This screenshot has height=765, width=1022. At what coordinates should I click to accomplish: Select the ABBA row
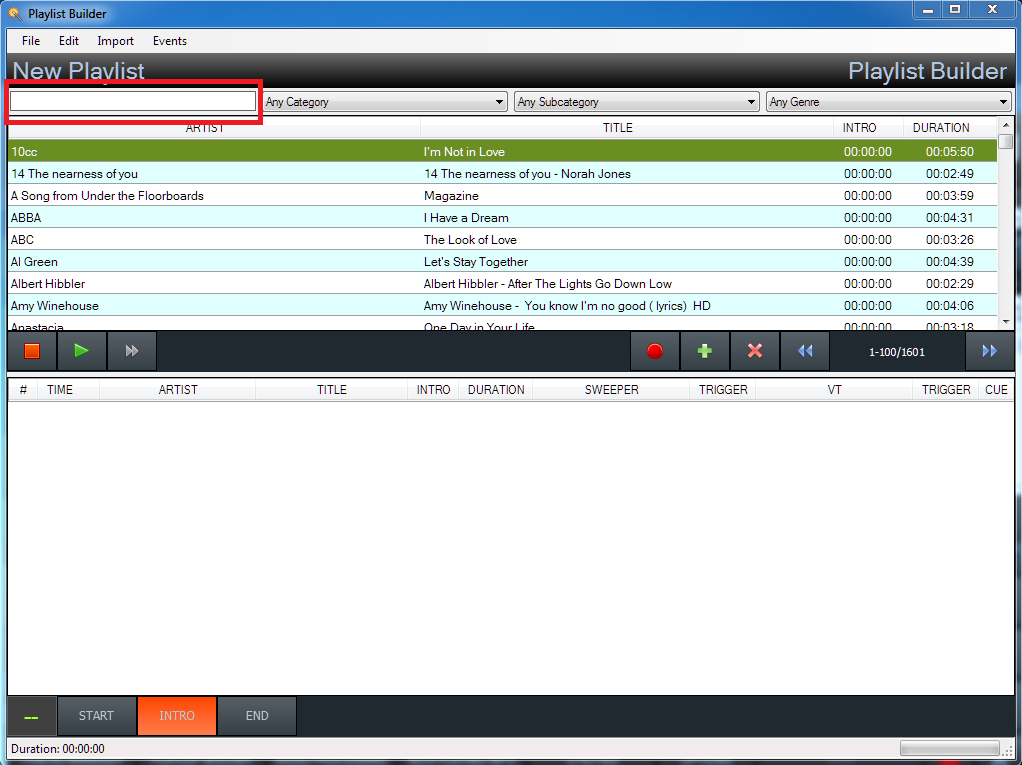[503, 218]
